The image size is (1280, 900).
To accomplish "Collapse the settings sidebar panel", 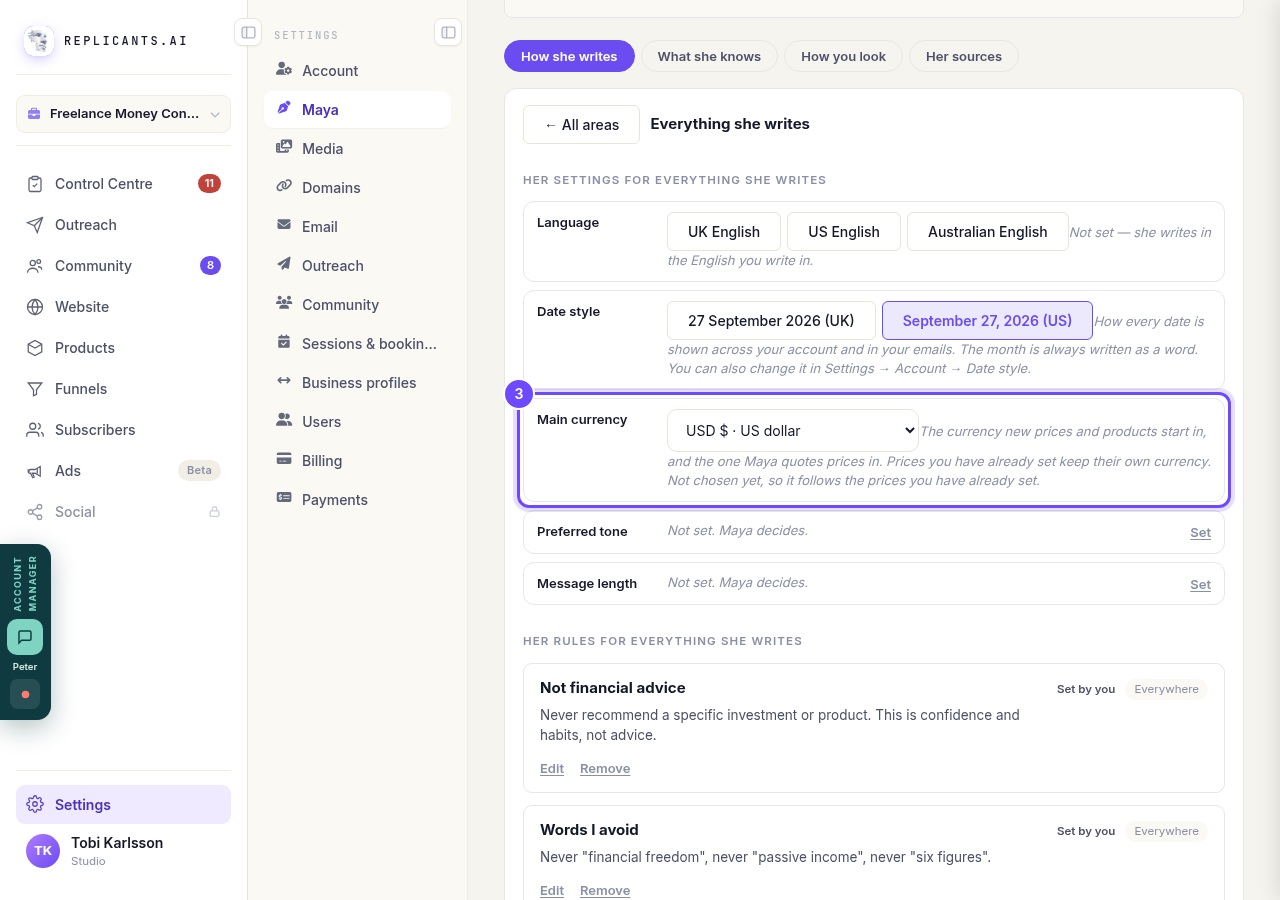I will click(448, 32).
